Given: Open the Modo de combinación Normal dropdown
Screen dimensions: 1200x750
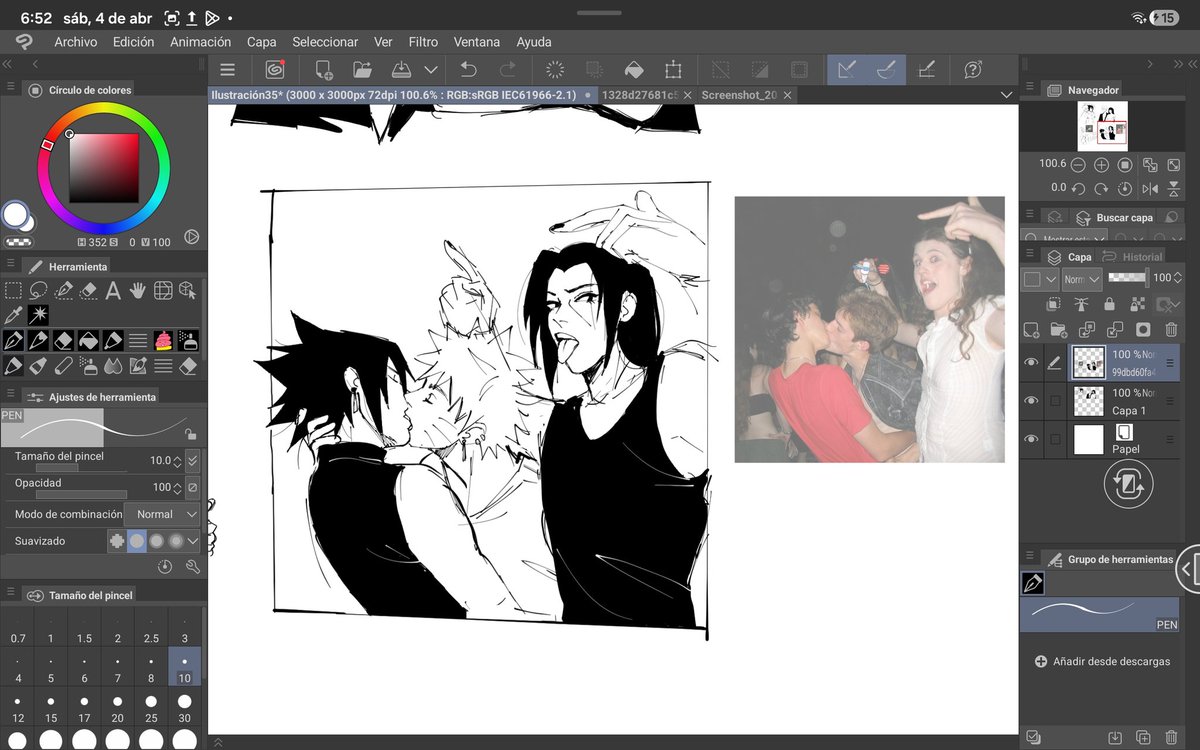Looking at the screenshot, I should 162,514.
